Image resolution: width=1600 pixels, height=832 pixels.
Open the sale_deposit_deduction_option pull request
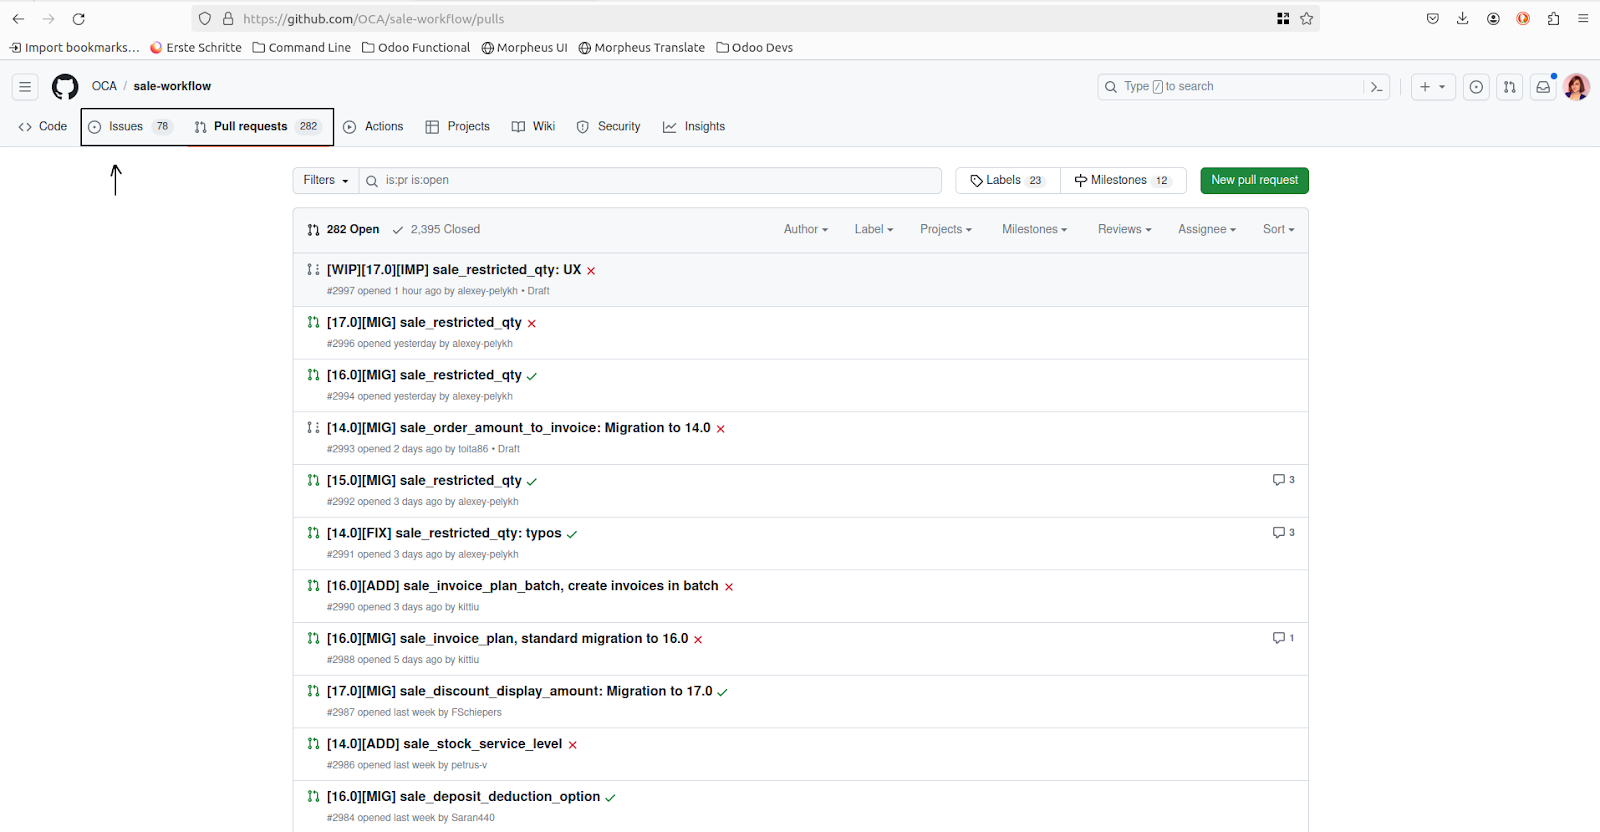coord(463,797)
